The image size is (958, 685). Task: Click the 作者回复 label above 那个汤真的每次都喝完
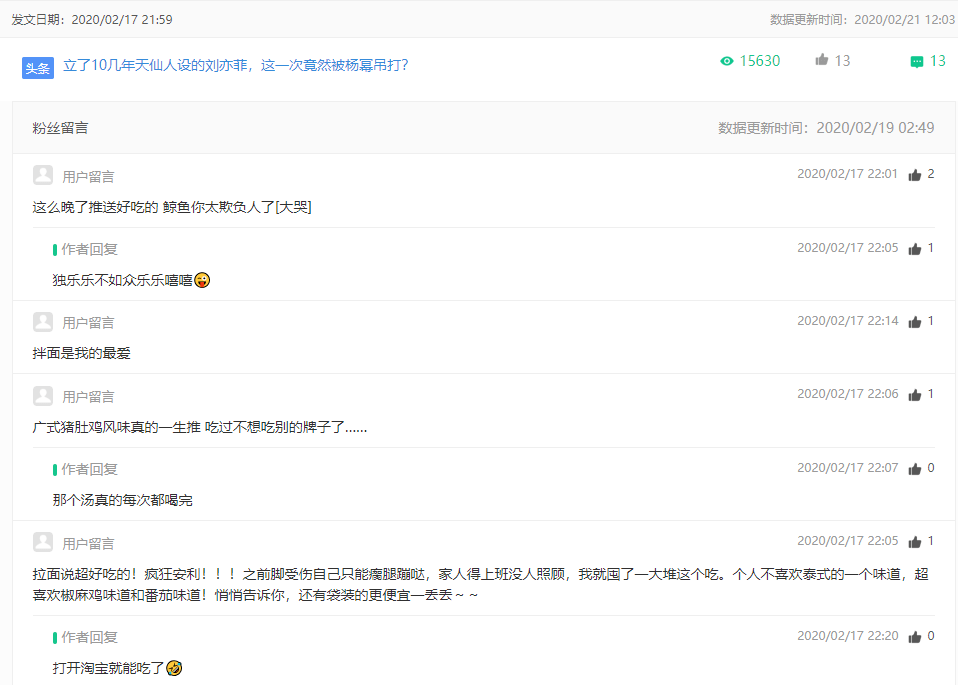89,469
